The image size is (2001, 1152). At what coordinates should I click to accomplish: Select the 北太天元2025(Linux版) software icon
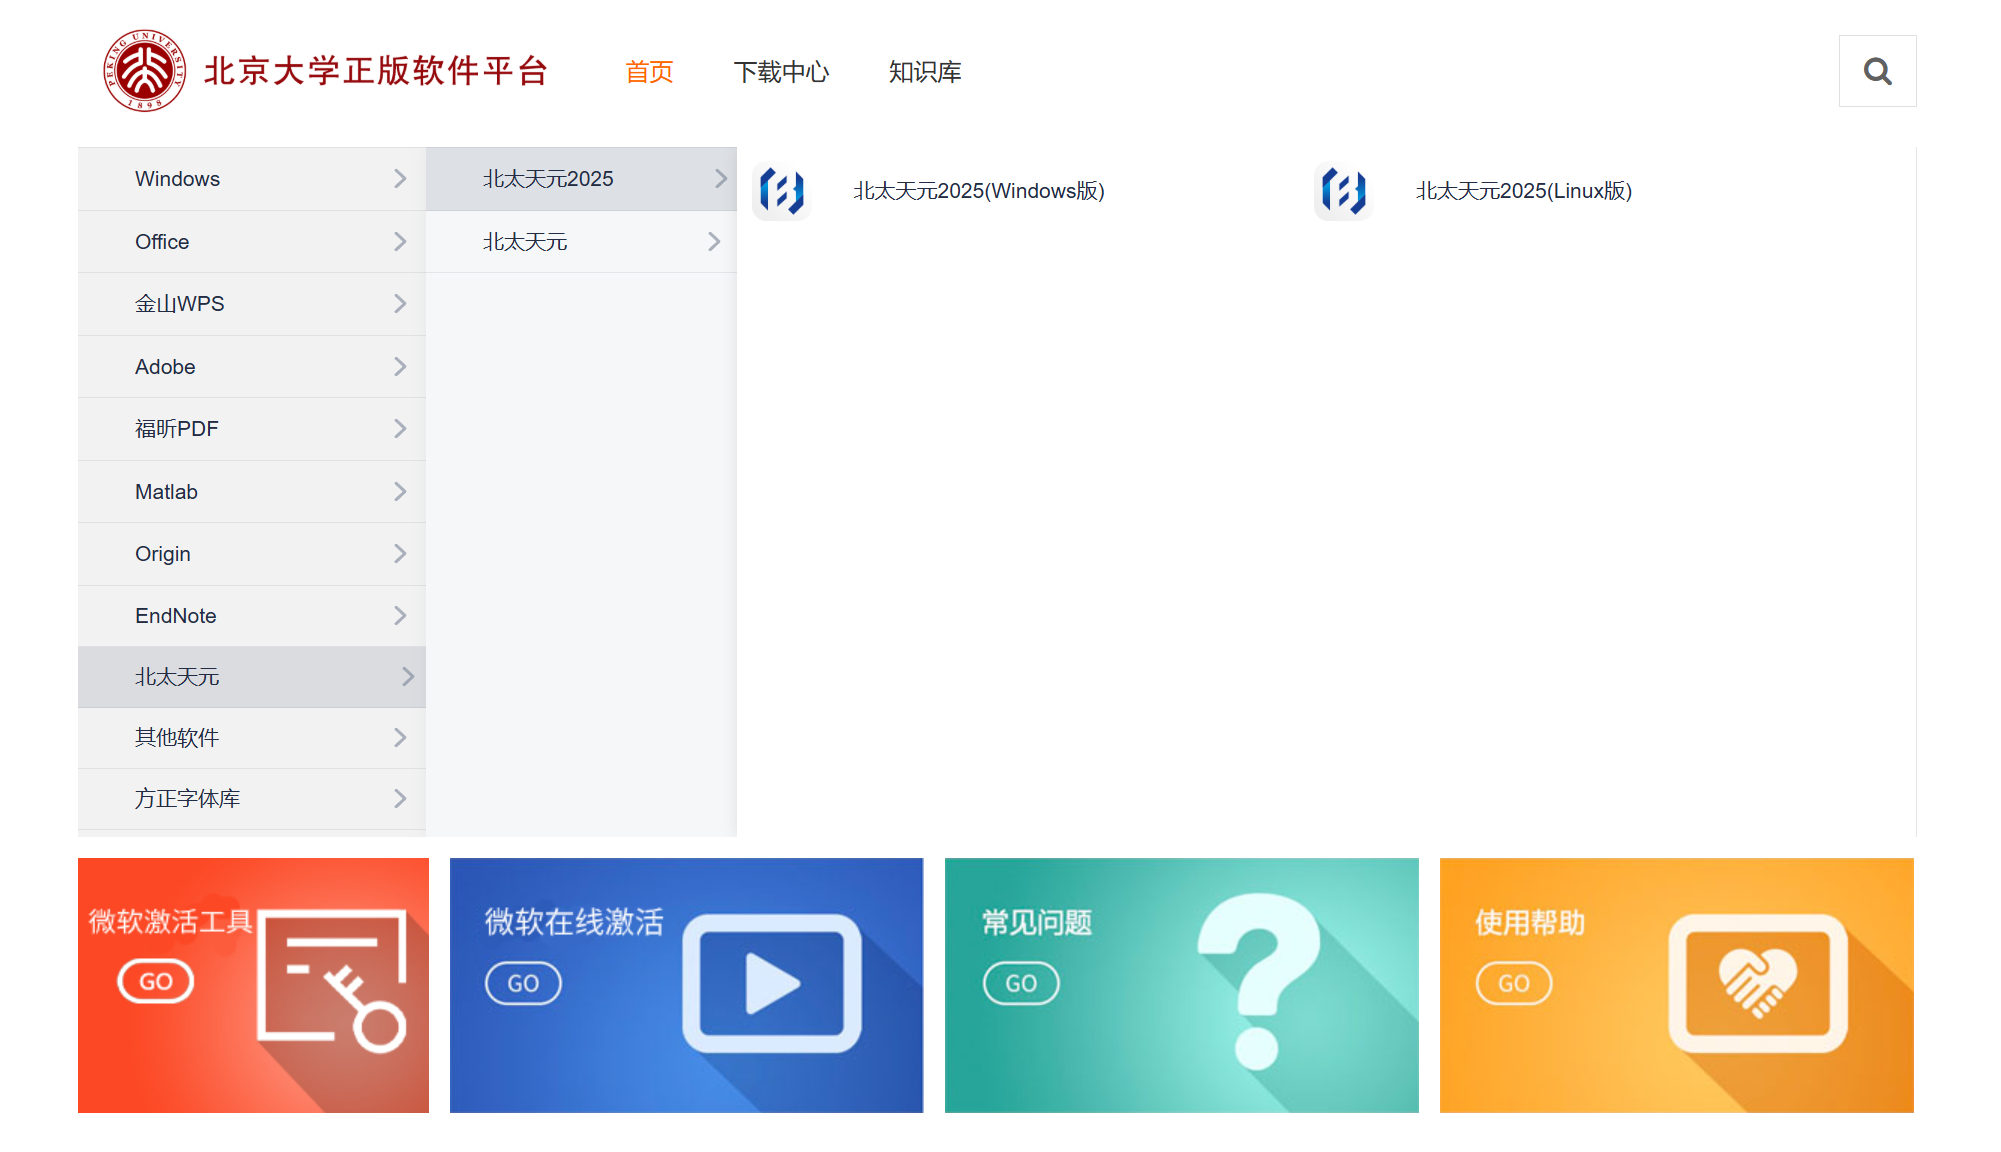click(x=1344, y=191)
